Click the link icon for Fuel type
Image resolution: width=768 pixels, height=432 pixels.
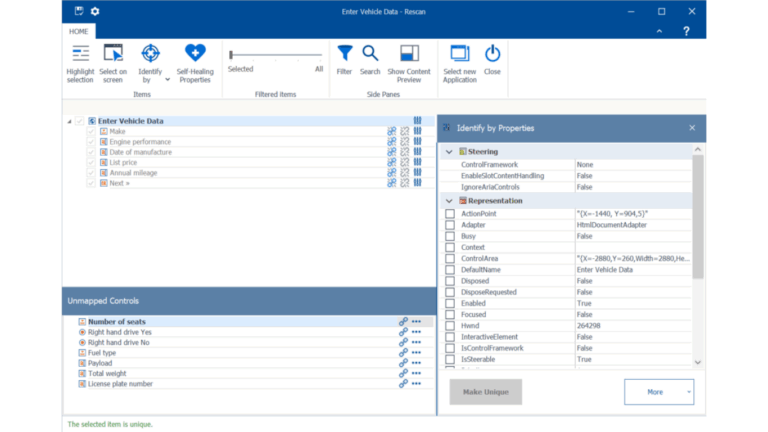click(x=403, y=353)
